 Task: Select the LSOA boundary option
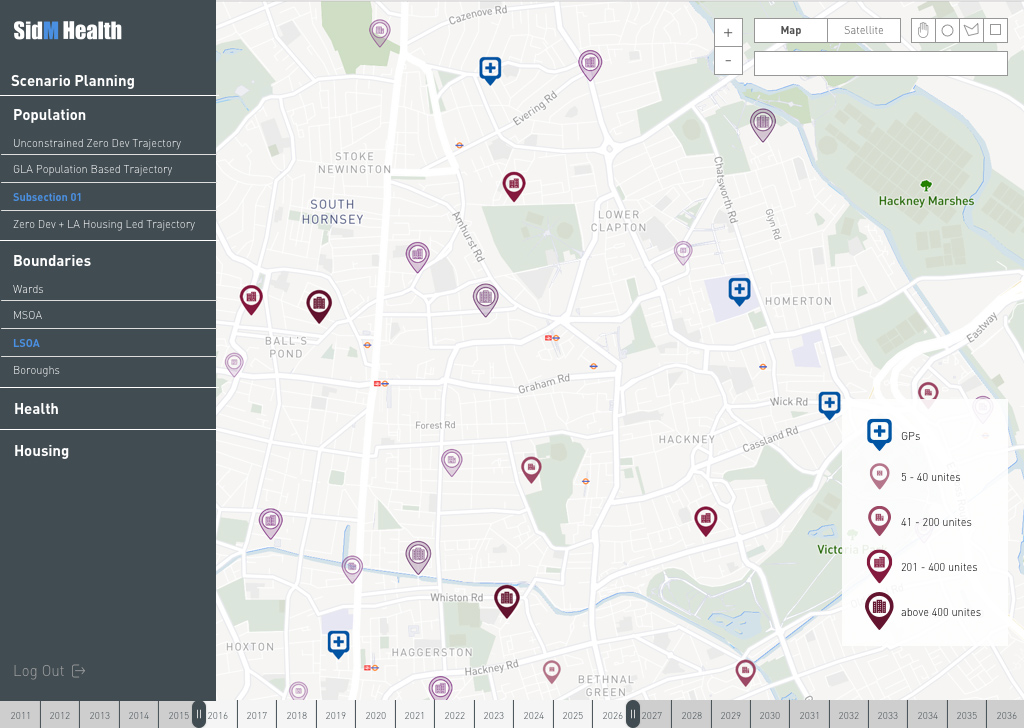click(27, 343)
